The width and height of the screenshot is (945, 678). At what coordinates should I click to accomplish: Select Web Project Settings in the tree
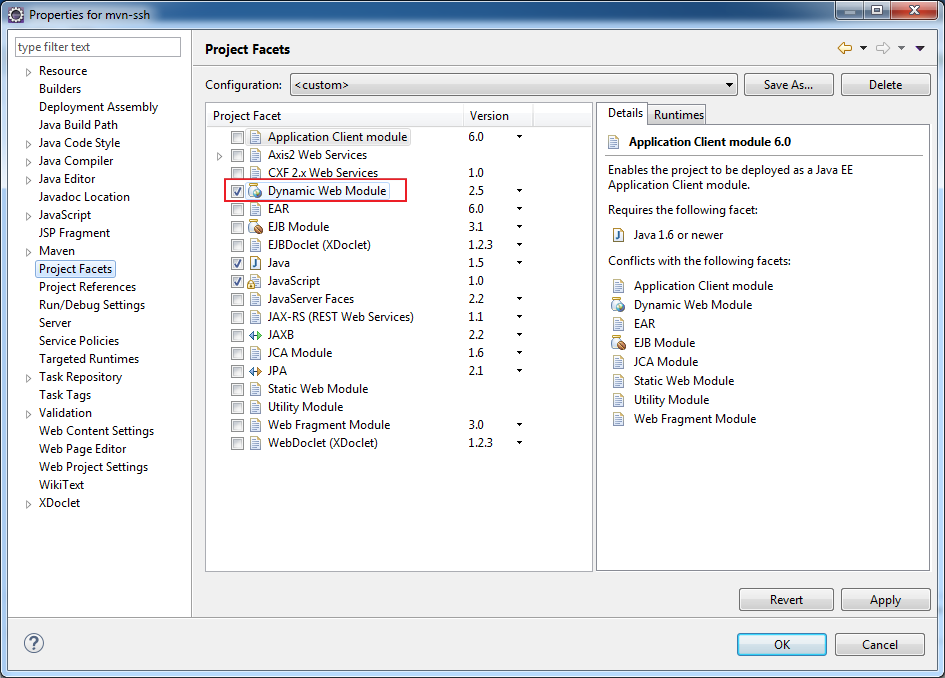[93, 466]
